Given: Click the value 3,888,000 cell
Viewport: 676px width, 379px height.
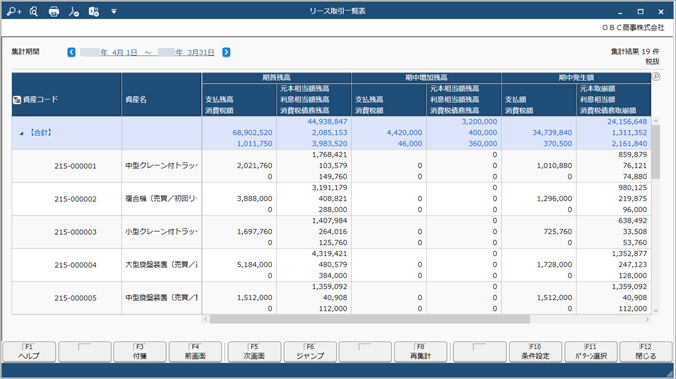Looking at the screenshot, I should (254, 199).
